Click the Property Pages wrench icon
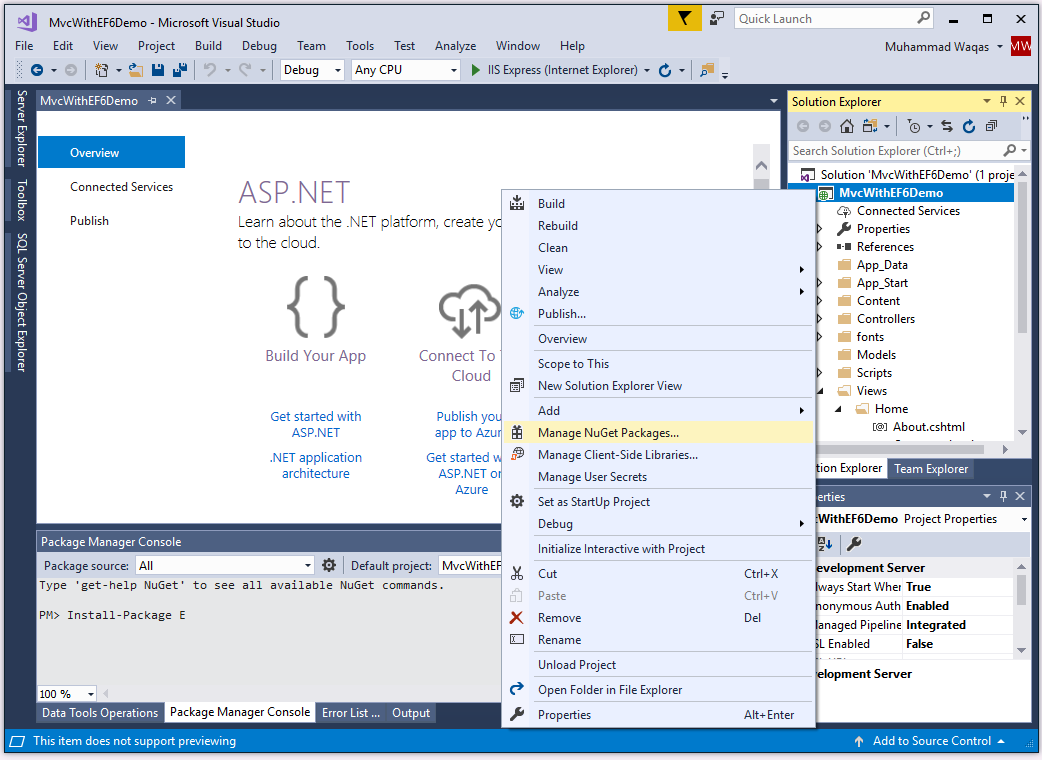1042x760 pixels. click(854, 544)
